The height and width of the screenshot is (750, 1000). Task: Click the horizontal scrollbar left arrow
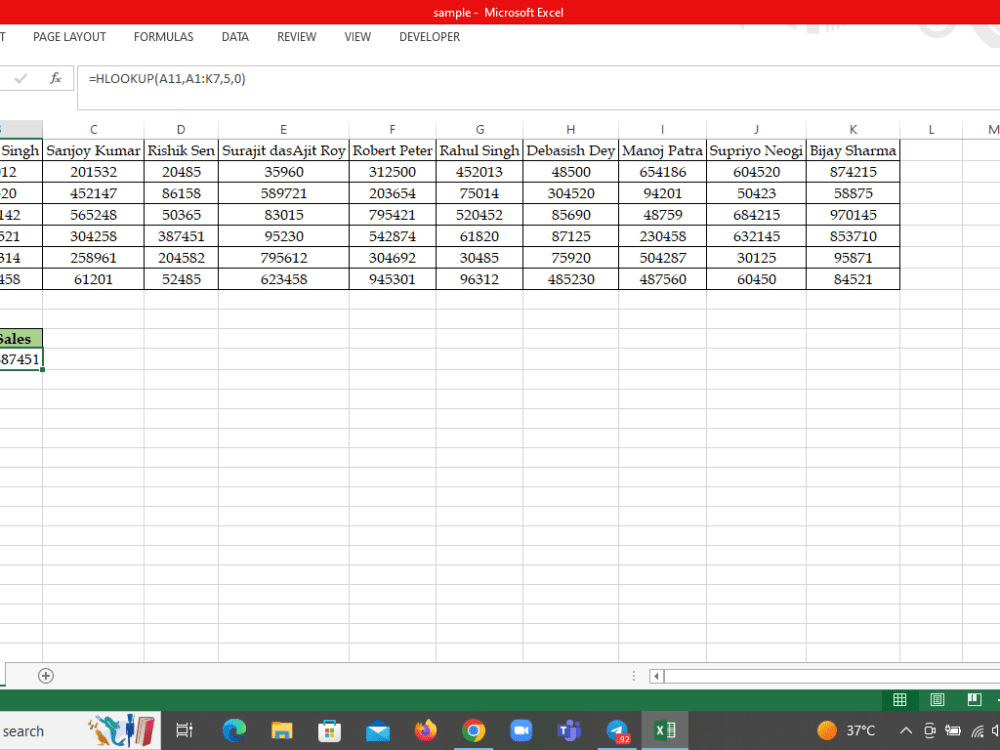click(x=656, y=676)
